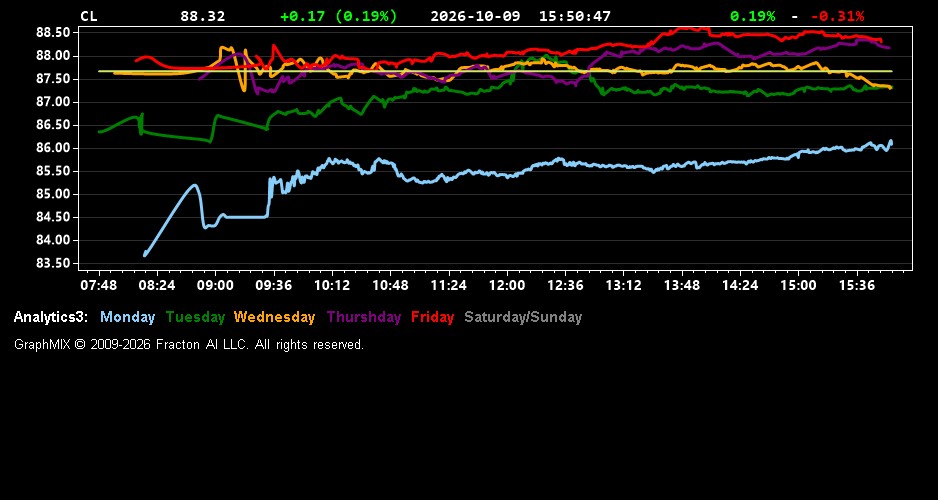The width and height of the screenshot is (938, 500).
Task: Click the Analytics3 label
Action: (x=51, y=318)
